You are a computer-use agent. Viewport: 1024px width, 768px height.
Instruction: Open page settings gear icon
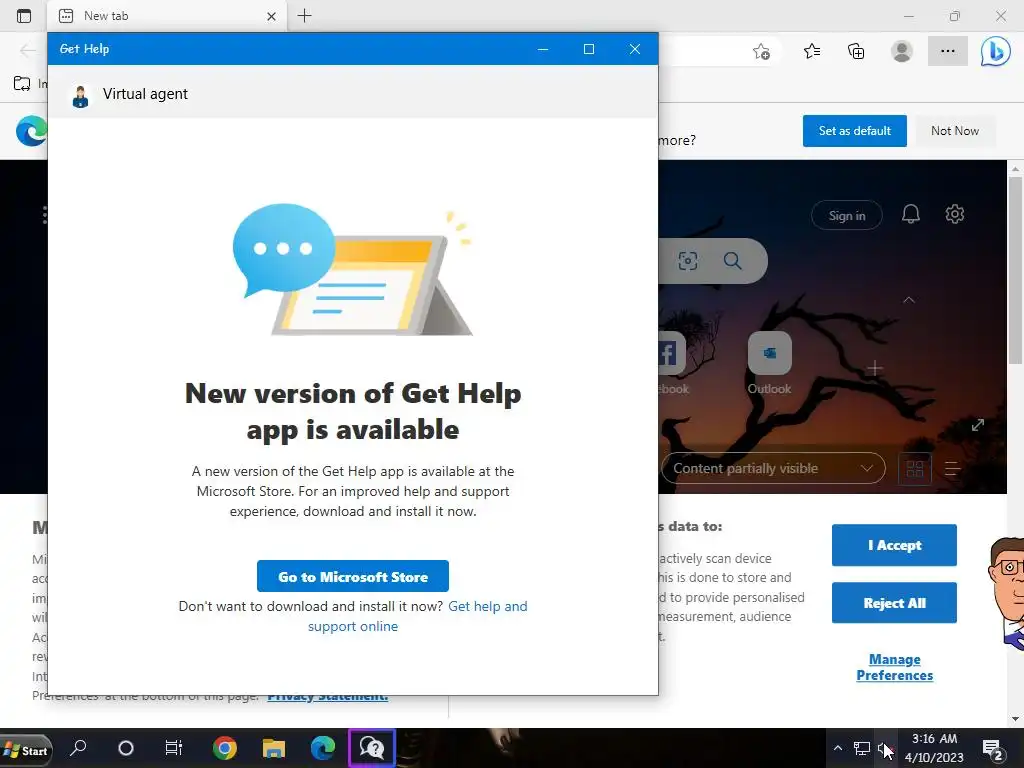pos(954,214)
